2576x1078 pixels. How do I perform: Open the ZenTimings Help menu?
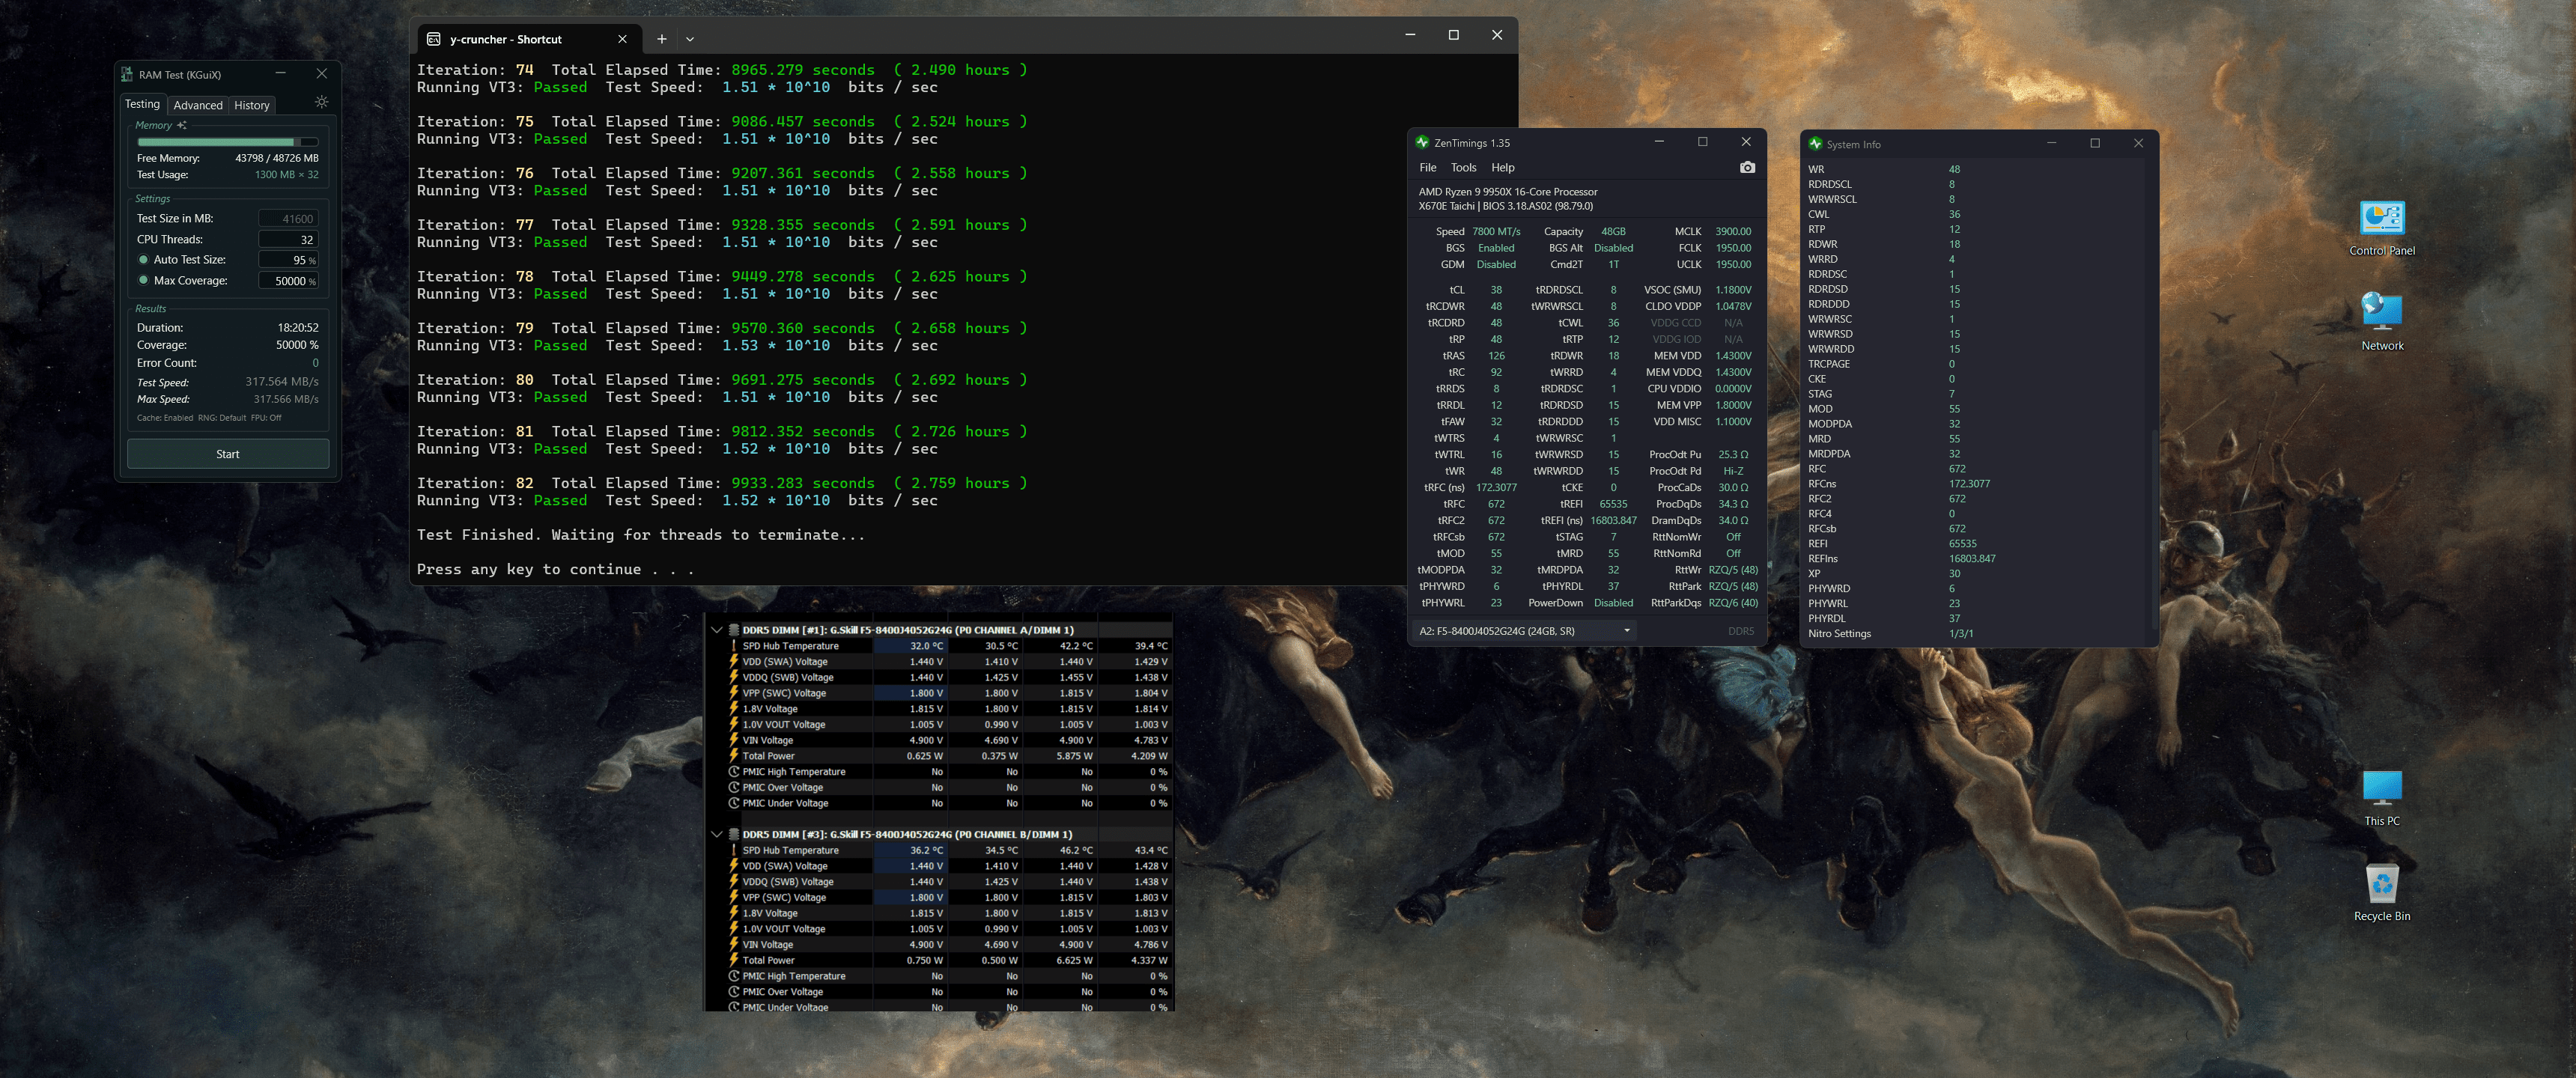pyautogui.click(x=1502, y=167)
